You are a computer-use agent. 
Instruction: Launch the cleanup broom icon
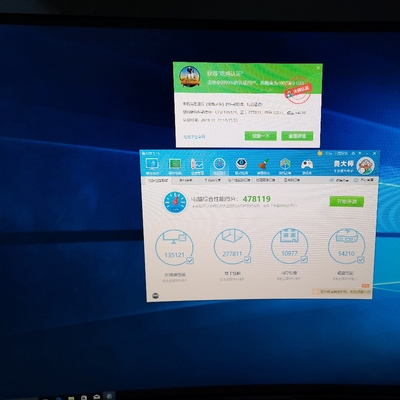click(x=263, y=166)
